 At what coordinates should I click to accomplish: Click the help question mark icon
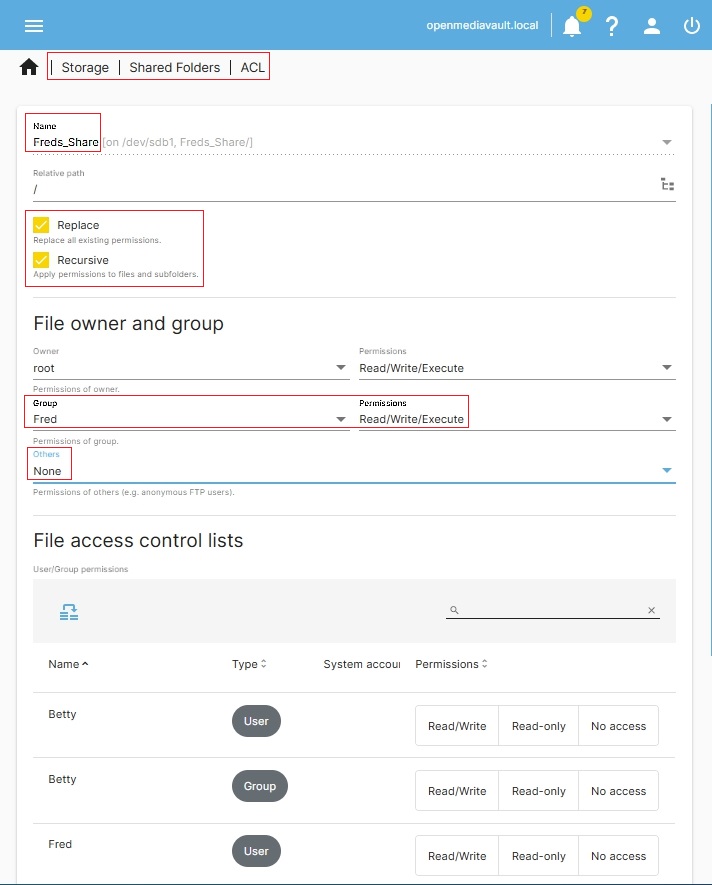click(612, 26)
